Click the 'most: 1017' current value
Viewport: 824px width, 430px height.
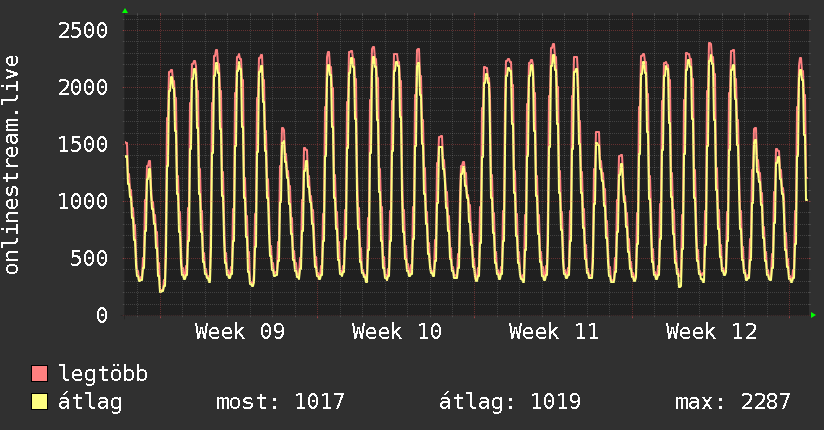280,402
